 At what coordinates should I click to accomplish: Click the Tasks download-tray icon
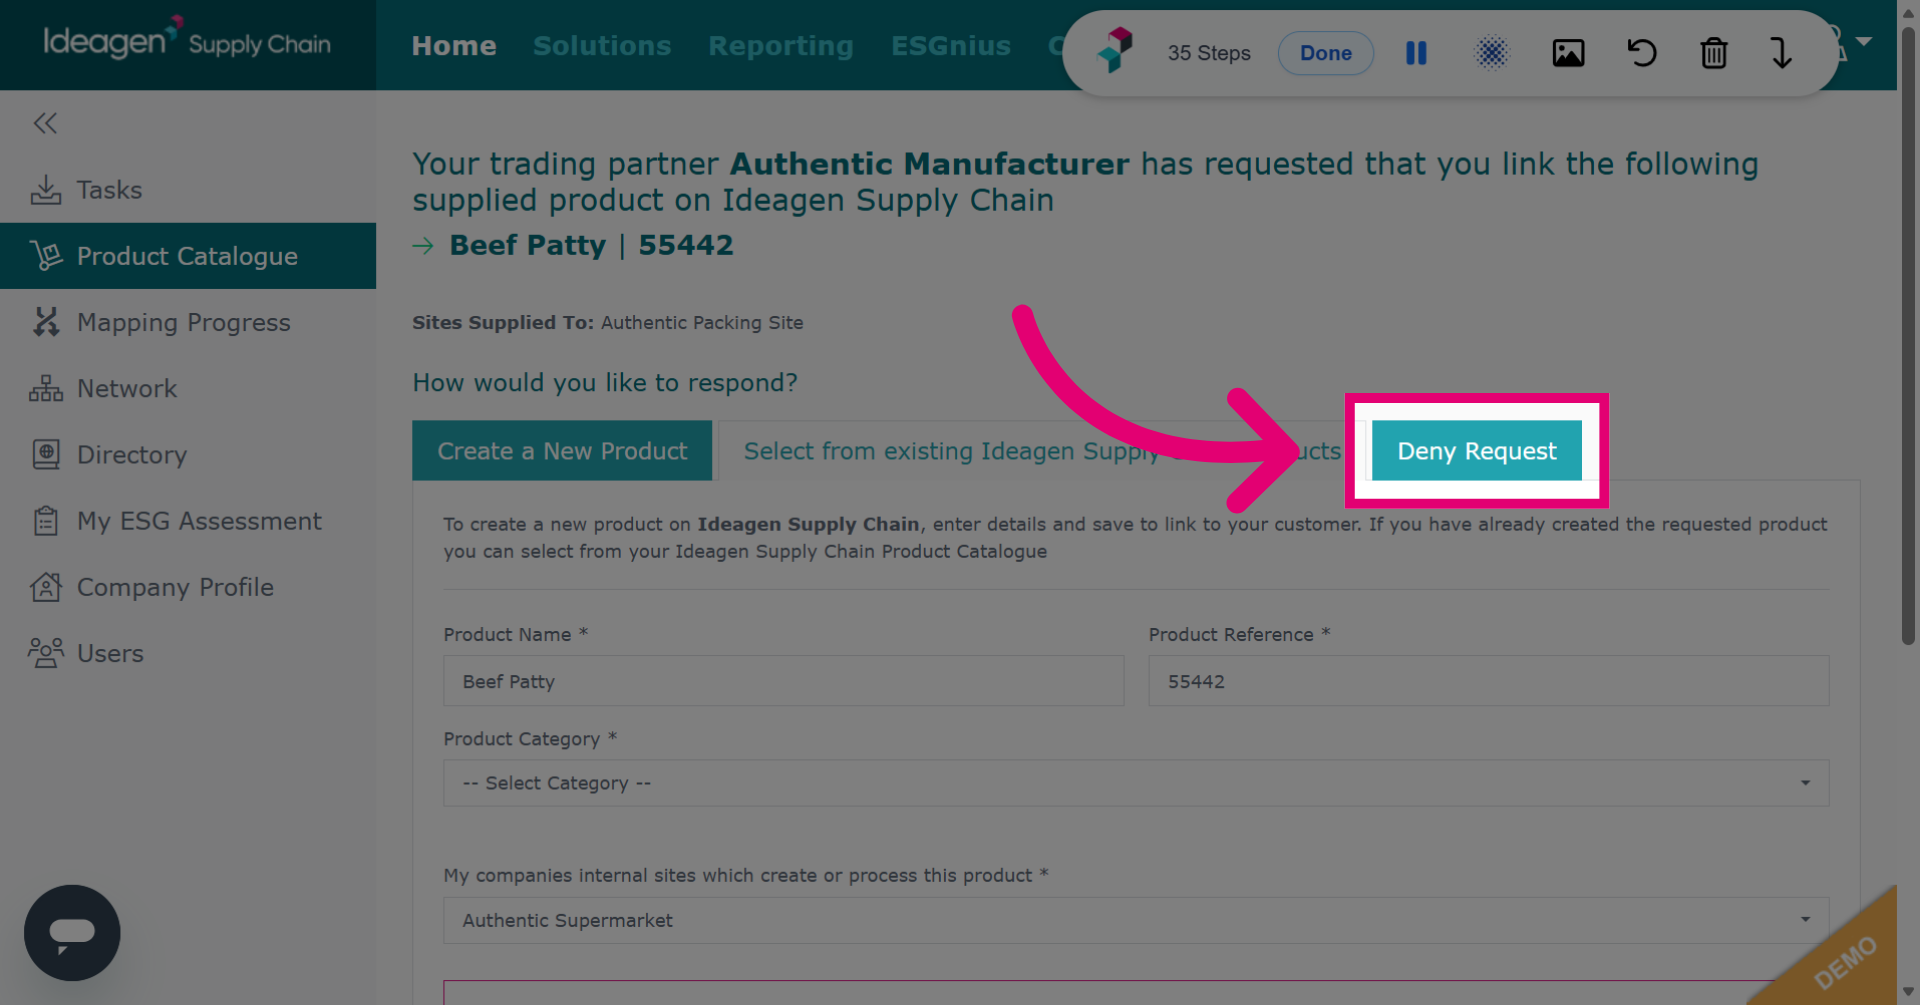46,190
